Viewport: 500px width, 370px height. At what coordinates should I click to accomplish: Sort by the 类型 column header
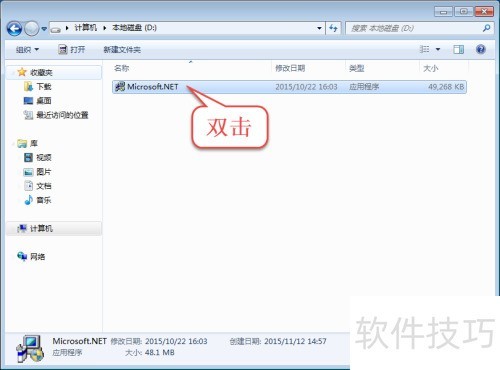(356, 68)
